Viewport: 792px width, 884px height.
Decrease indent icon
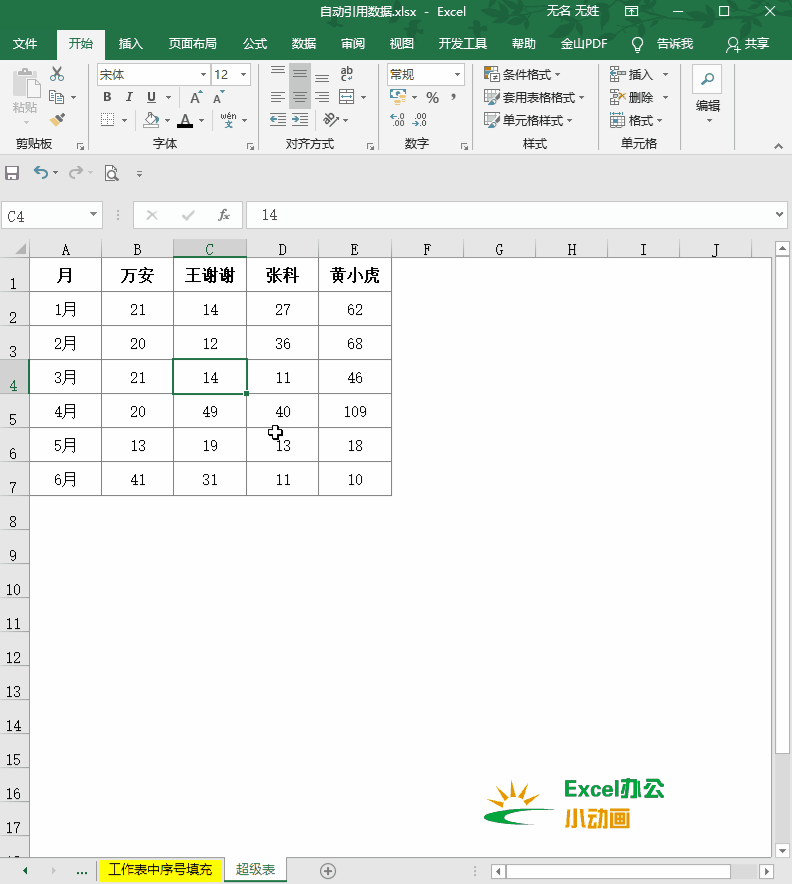(x=278, y=120)
